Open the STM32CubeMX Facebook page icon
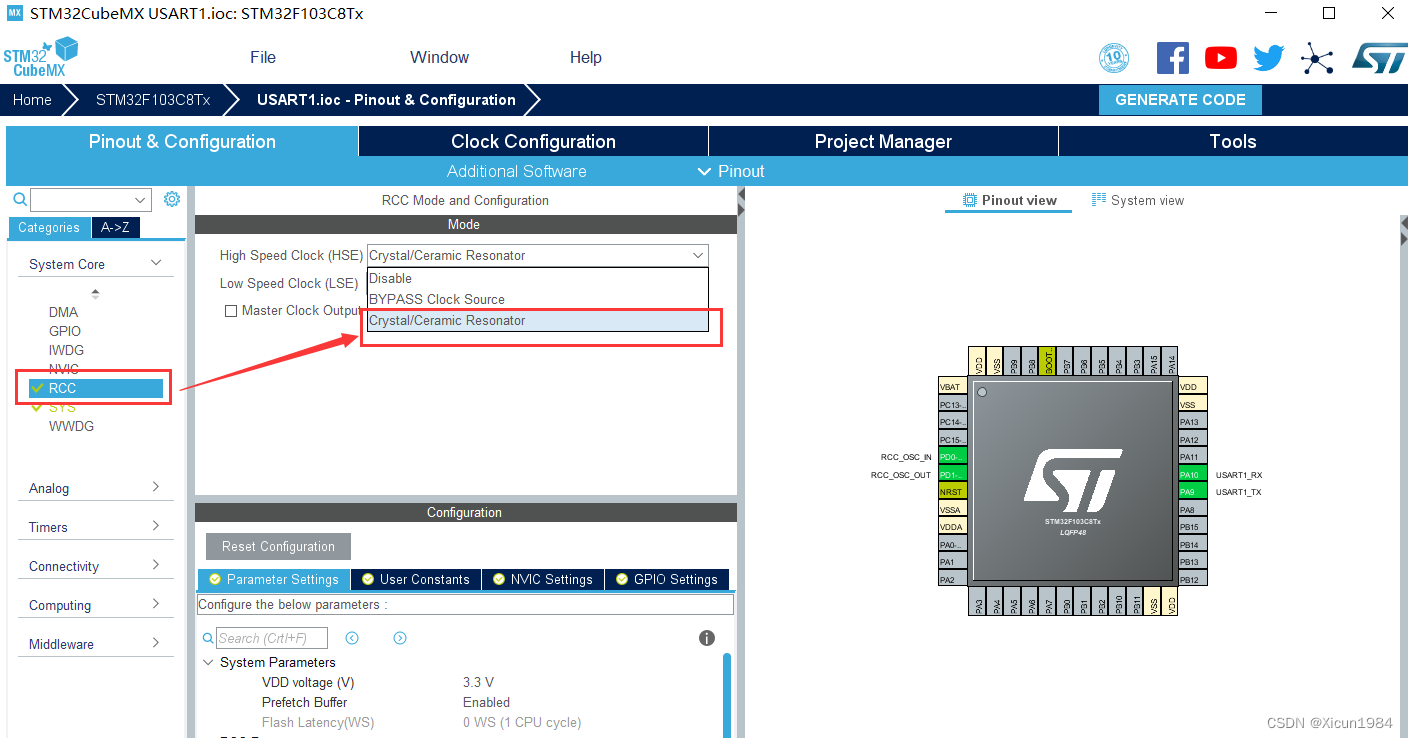 pos(1172,57)
